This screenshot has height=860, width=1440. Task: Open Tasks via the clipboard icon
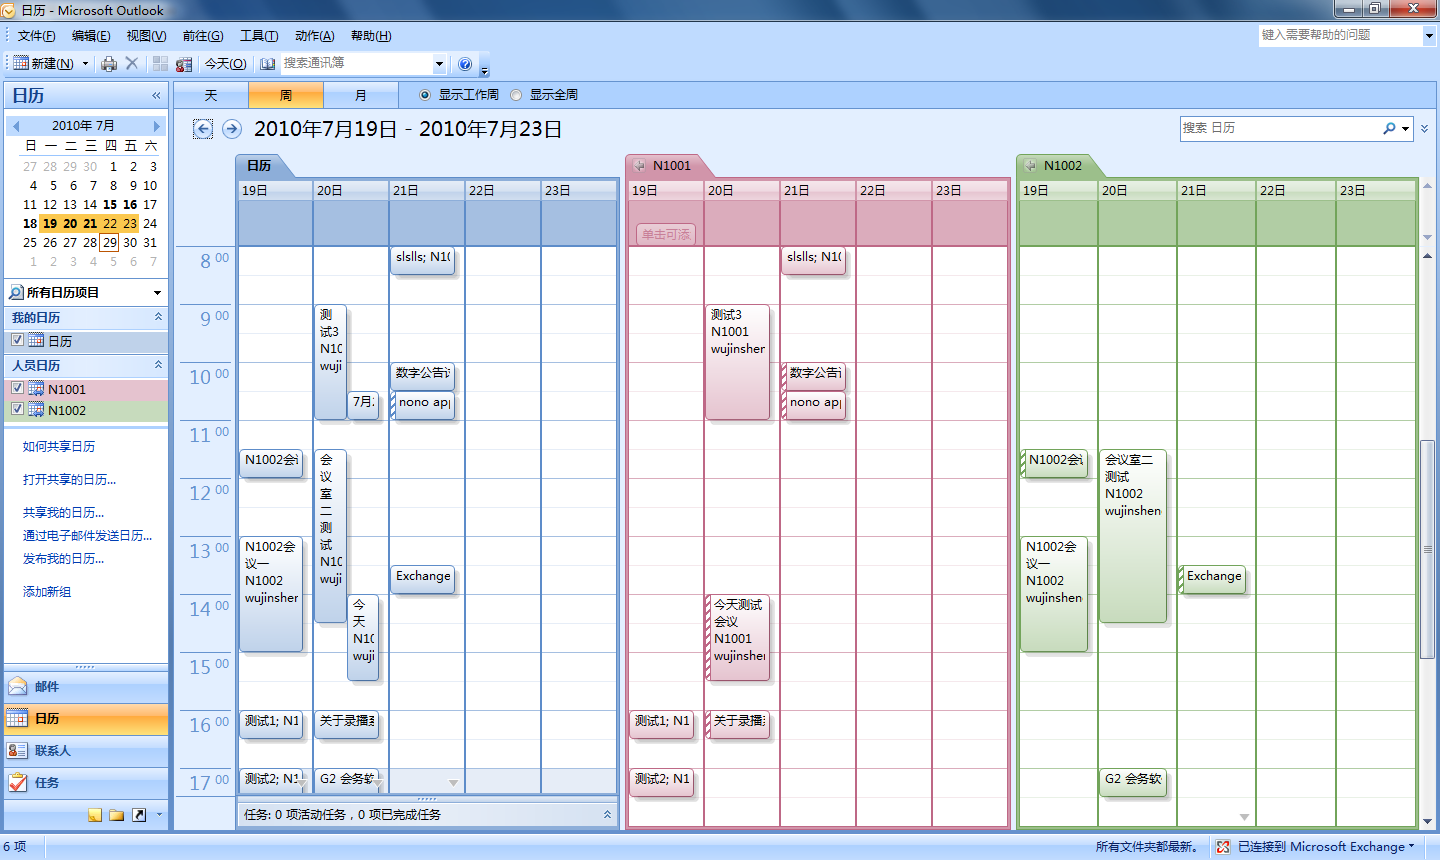(x=18, y=782)
